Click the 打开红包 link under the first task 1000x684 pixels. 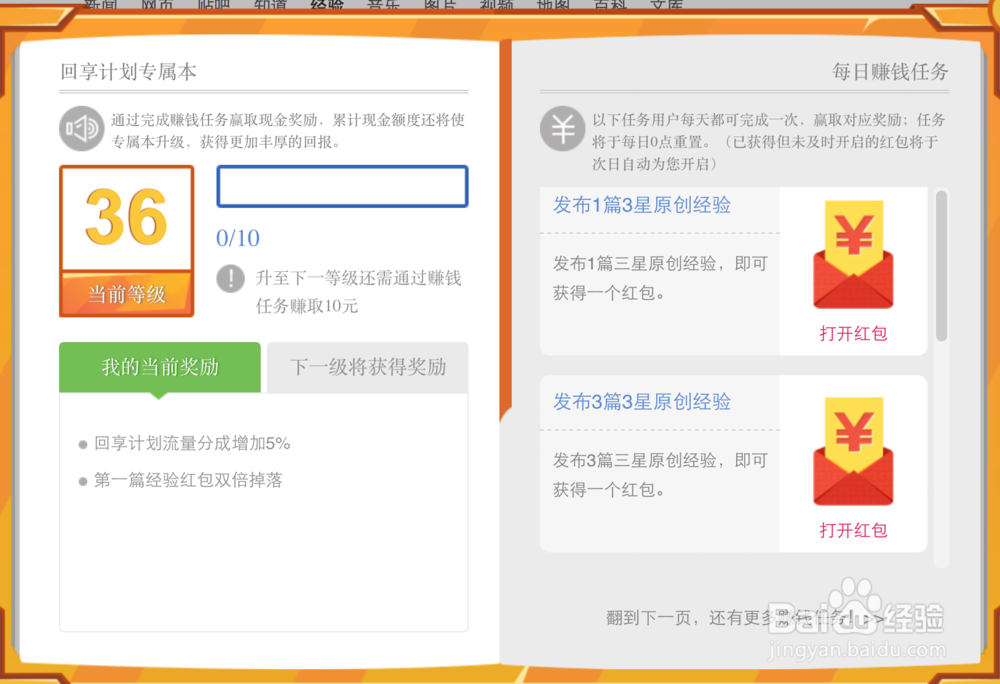click(853, 333)
